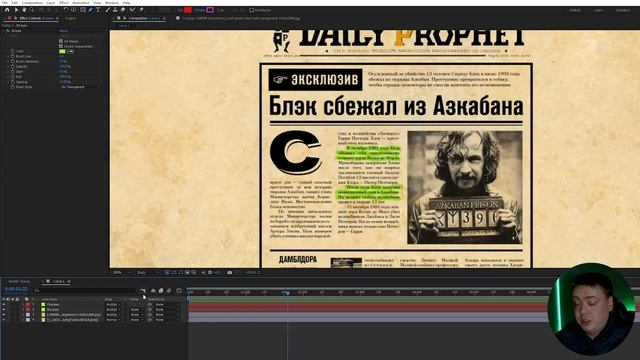Enable motion blur switch in timeline header
This screenshot has height=360, width=640.
point(169,291)
